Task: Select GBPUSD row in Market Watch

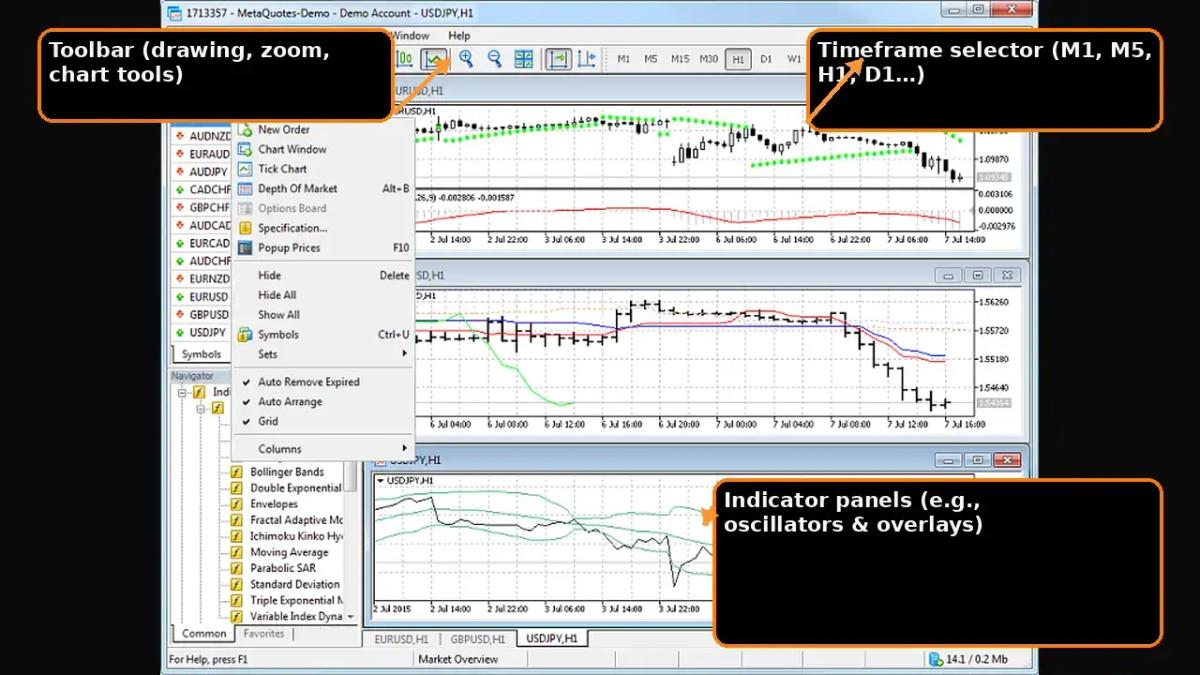Action: (201, 315)
